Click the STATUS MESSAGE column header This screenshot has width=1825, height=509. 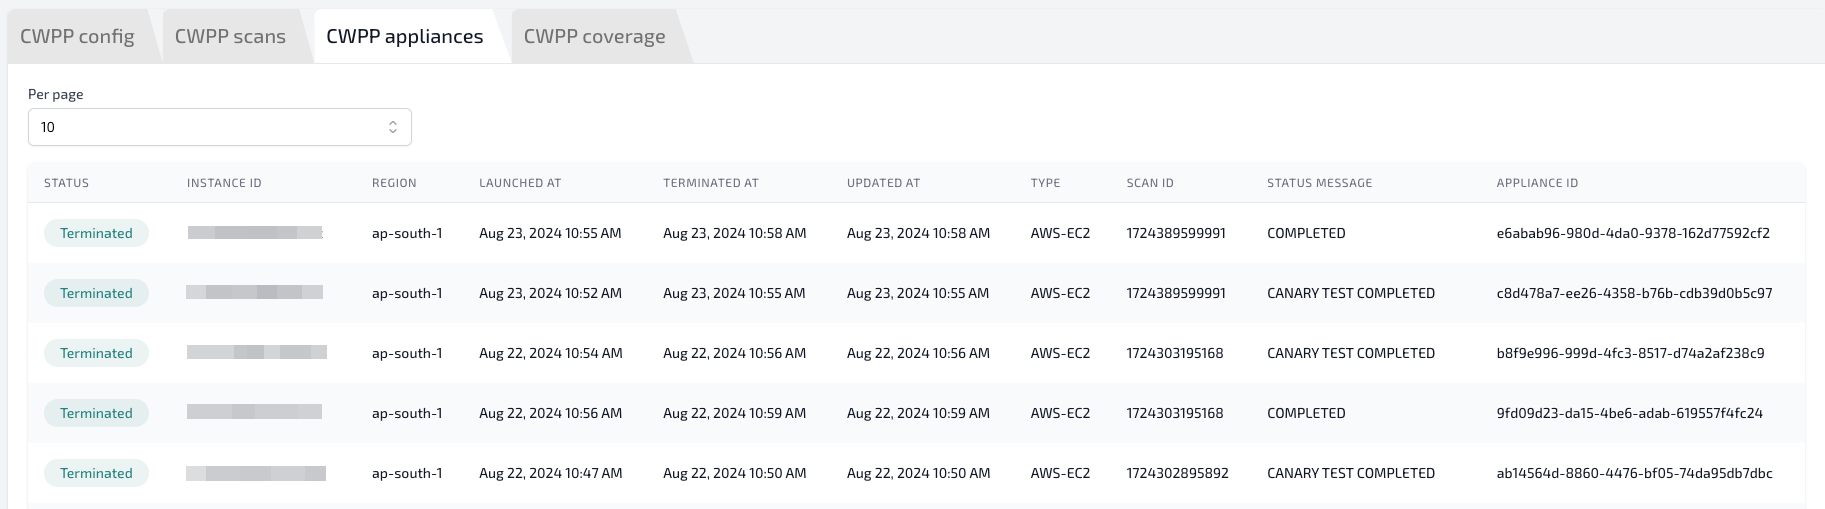(1319, 183)
